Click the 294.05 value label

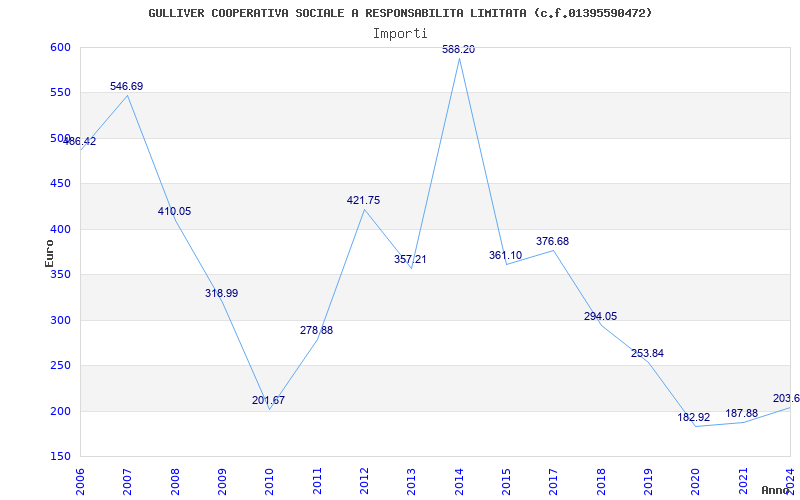coord(601,316)
